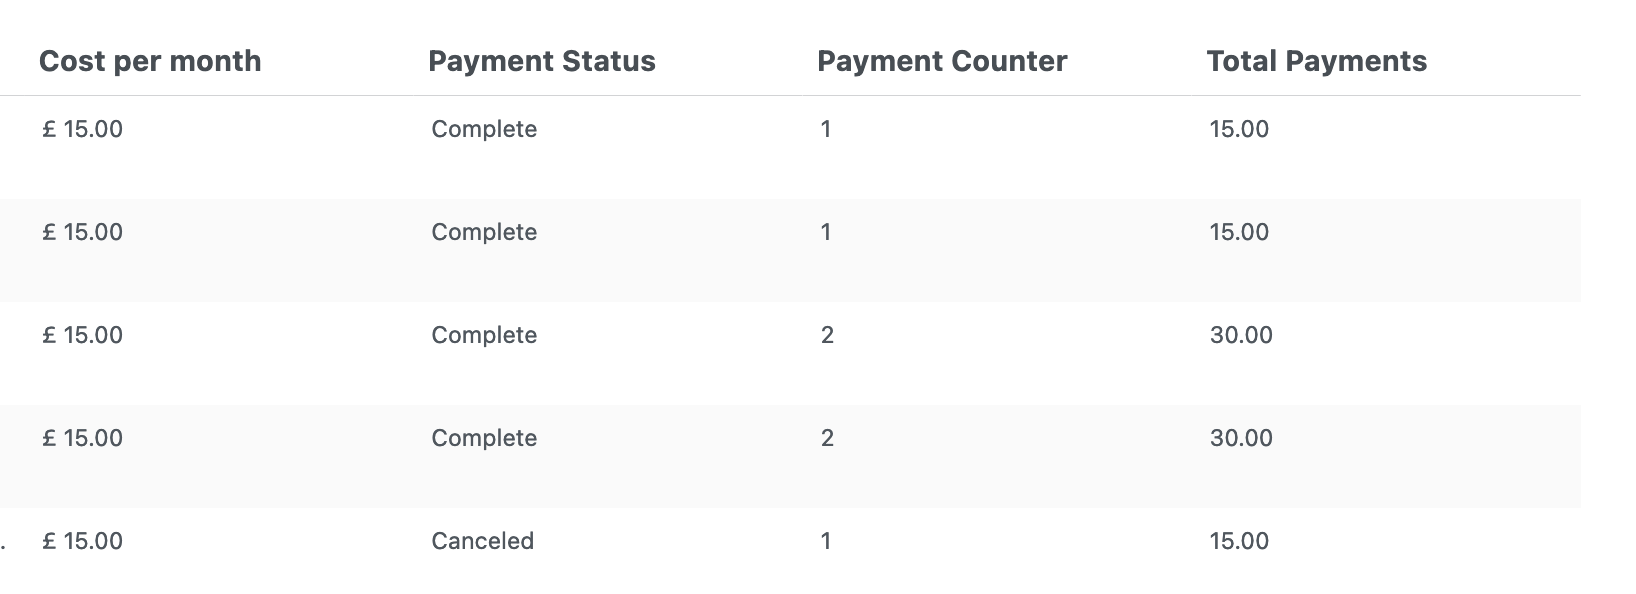Click the Total Payments value in the Canceled row

click(x=1239, y=541)
